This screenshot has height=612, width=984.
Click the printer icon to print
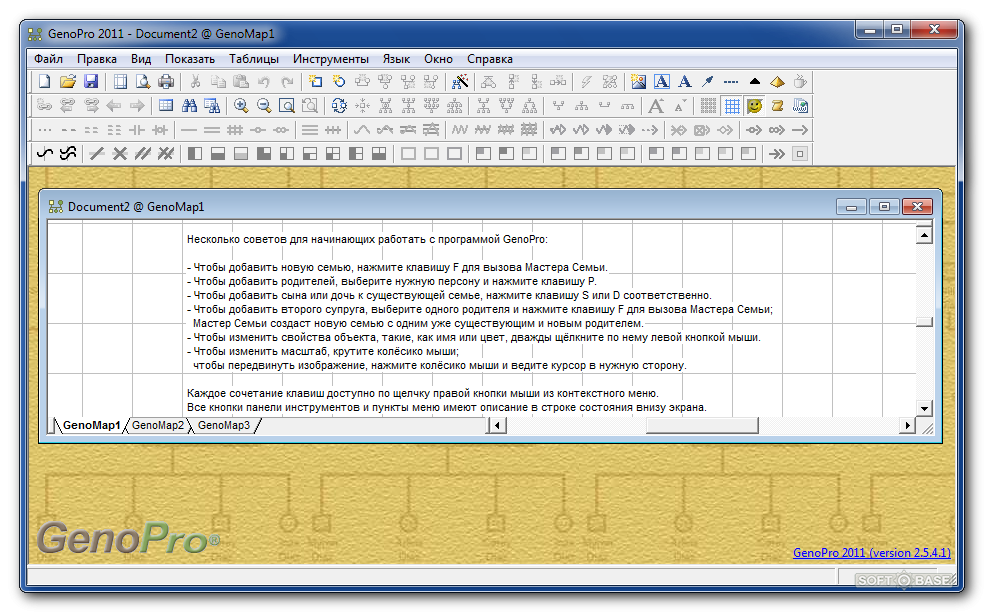pos(166,82)
